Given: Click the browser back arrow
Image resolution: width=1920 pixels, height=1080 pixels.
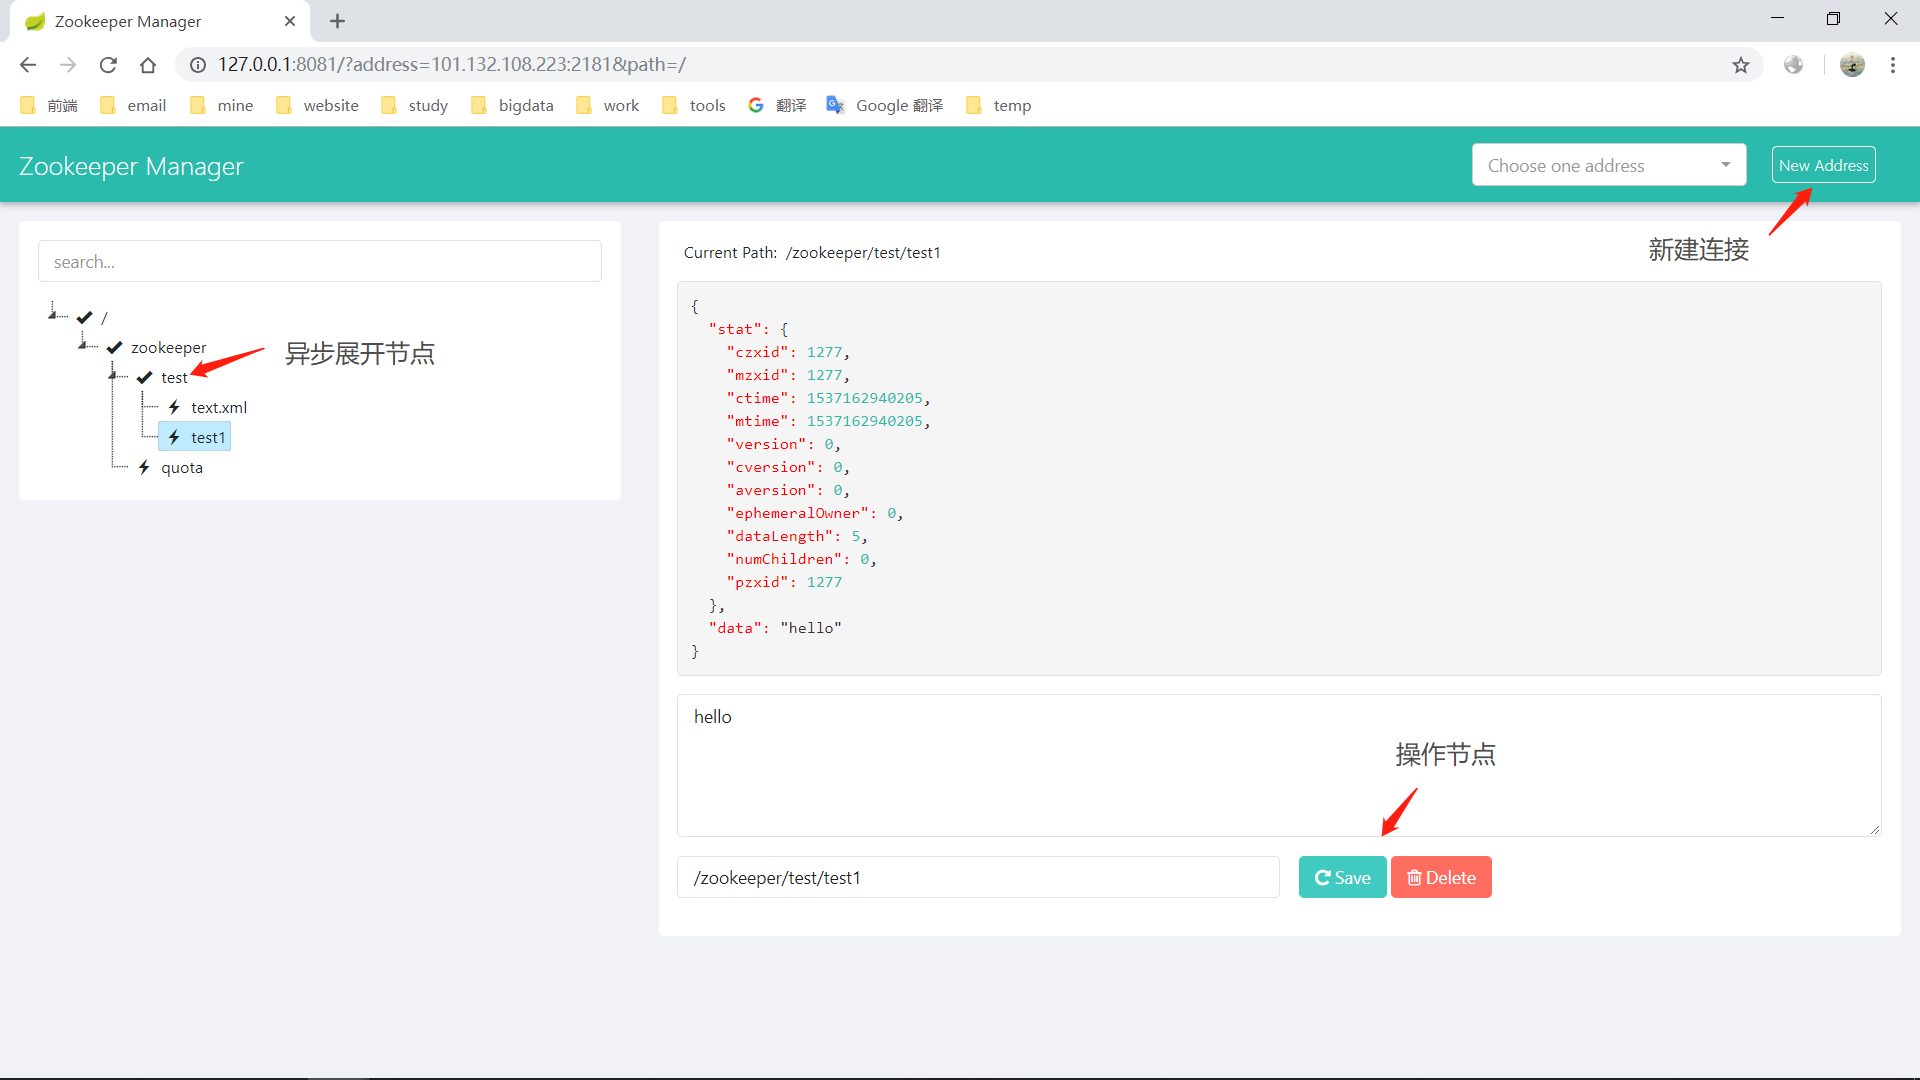Looking at the screenshot, I should click(x=28, y=65).
